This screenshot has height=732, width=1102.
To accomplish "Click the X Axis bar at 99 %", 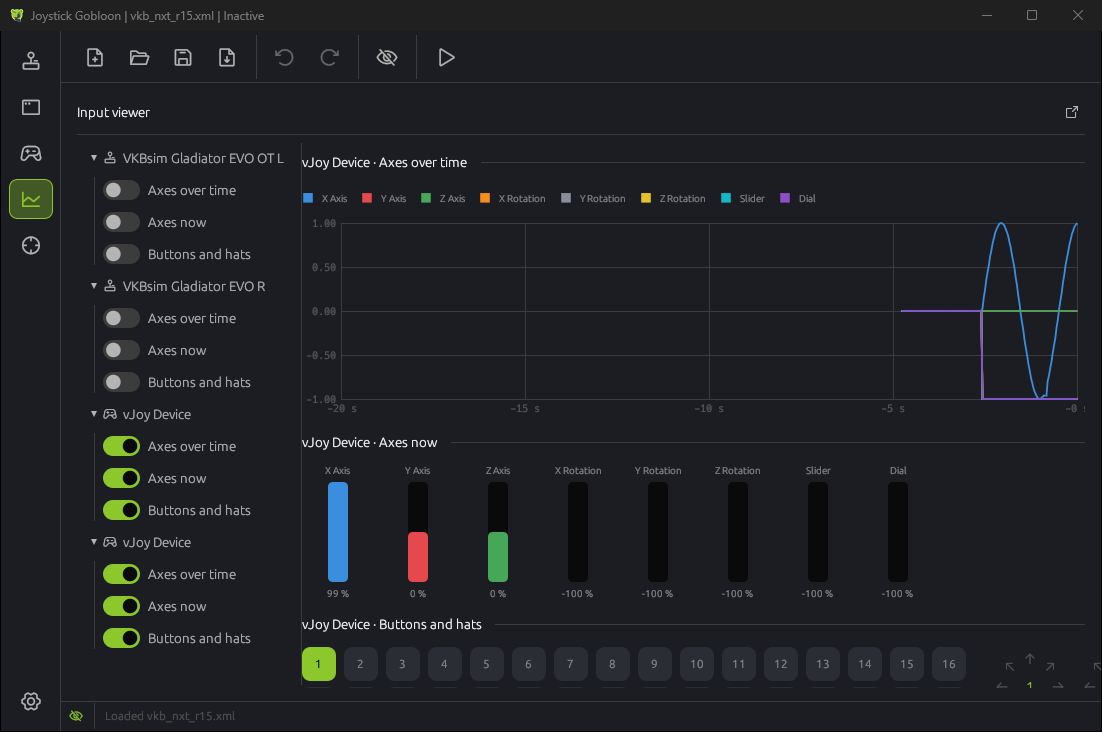I will pyautogui.click(x=338, y=532).
